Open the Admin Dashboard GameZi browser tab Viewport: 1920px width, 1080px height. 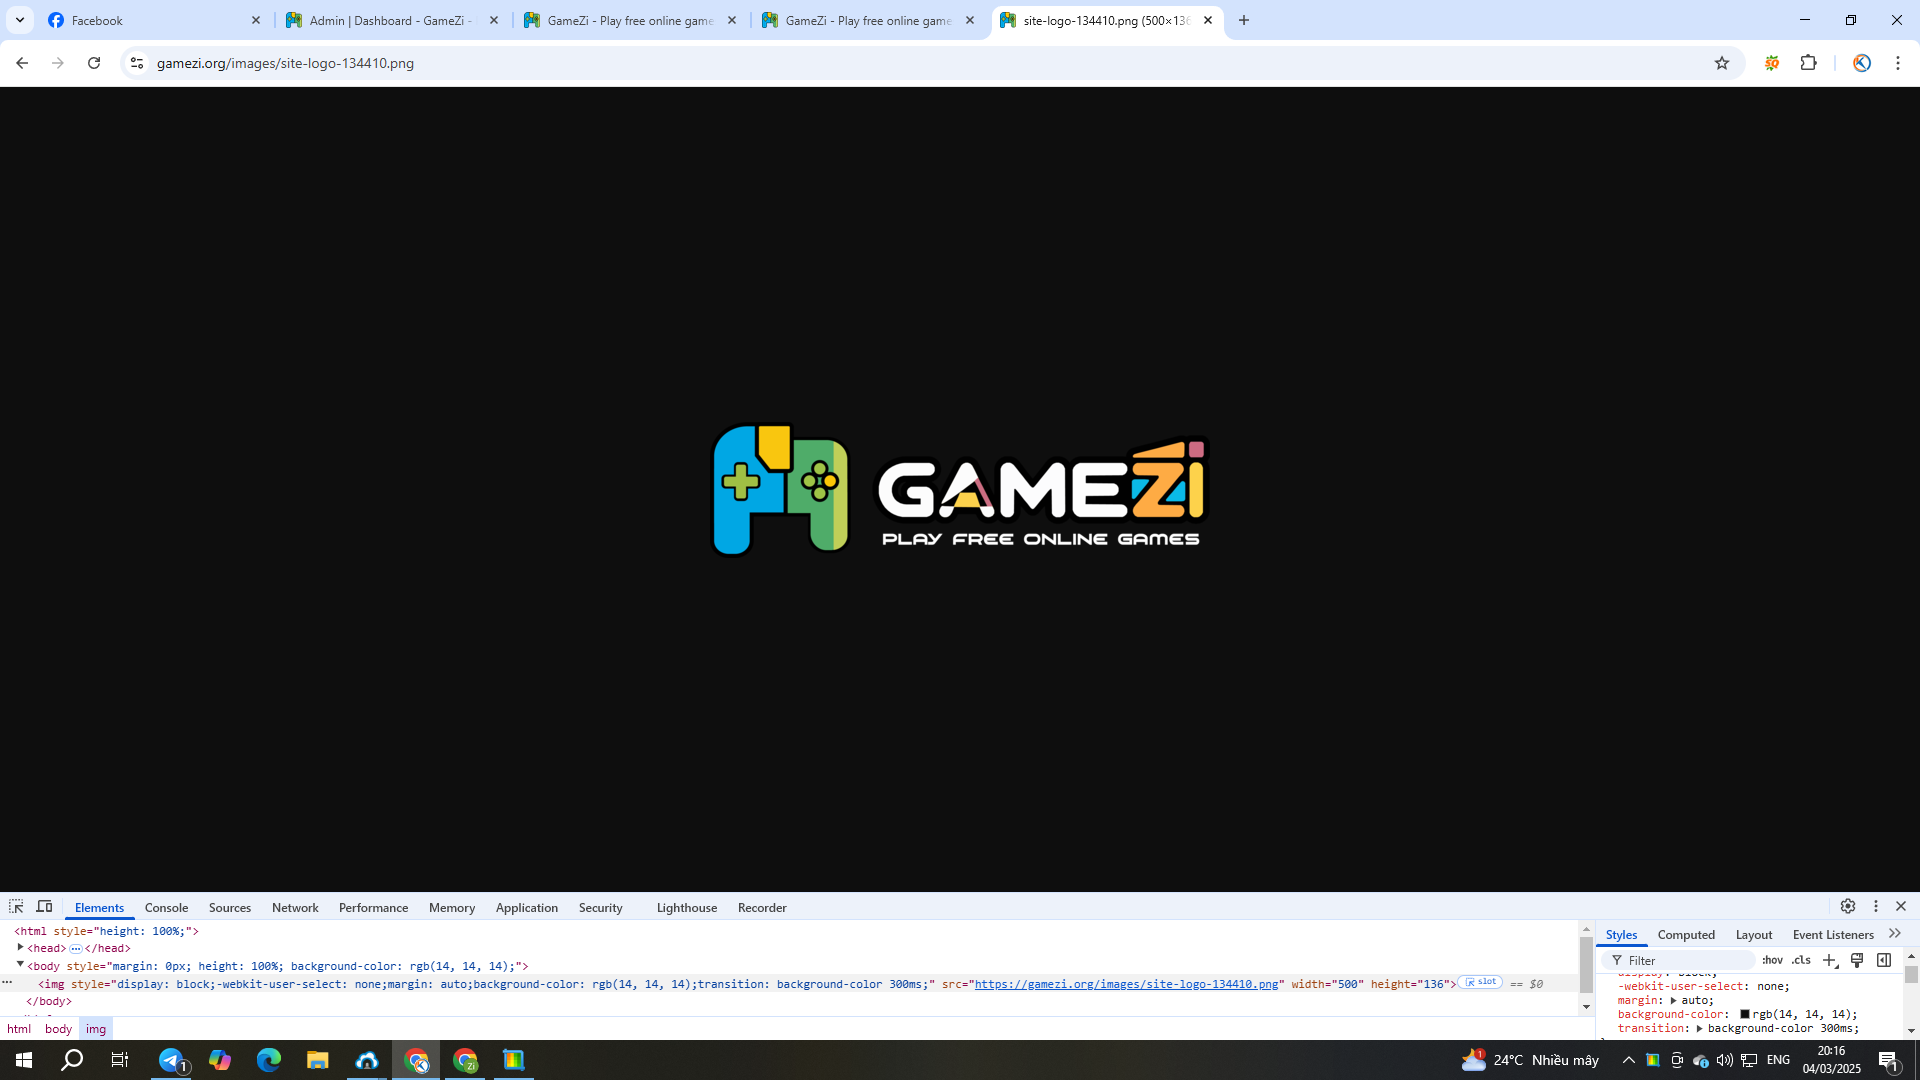point(390,20)
